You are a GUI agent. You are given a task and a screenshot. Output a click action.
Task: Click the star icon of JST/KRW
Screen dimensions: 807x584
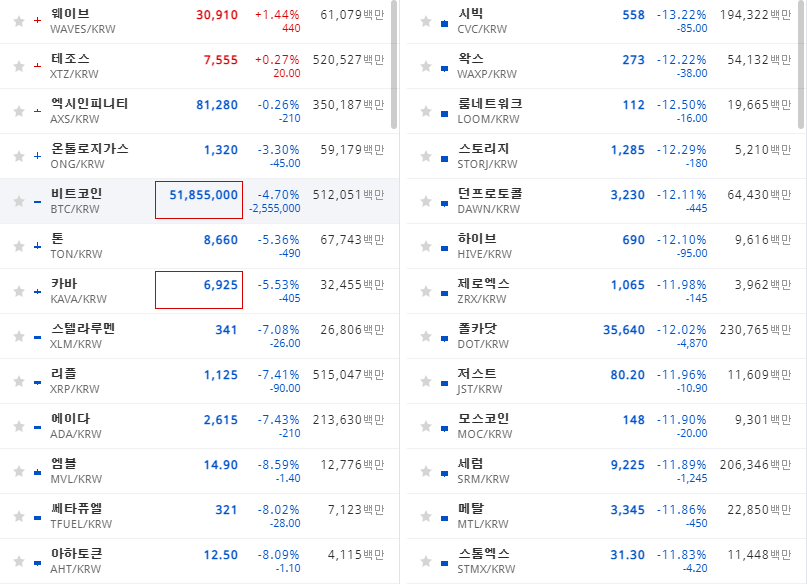(x=426, y=381)
